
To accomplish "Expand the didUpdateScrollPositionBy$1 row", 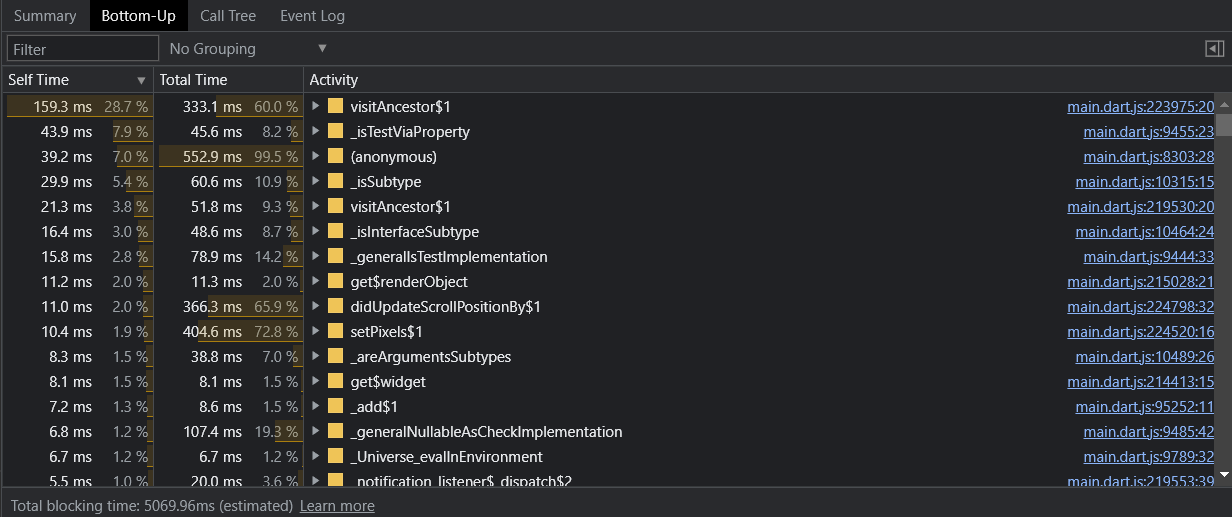I will (x=315, y=306).
